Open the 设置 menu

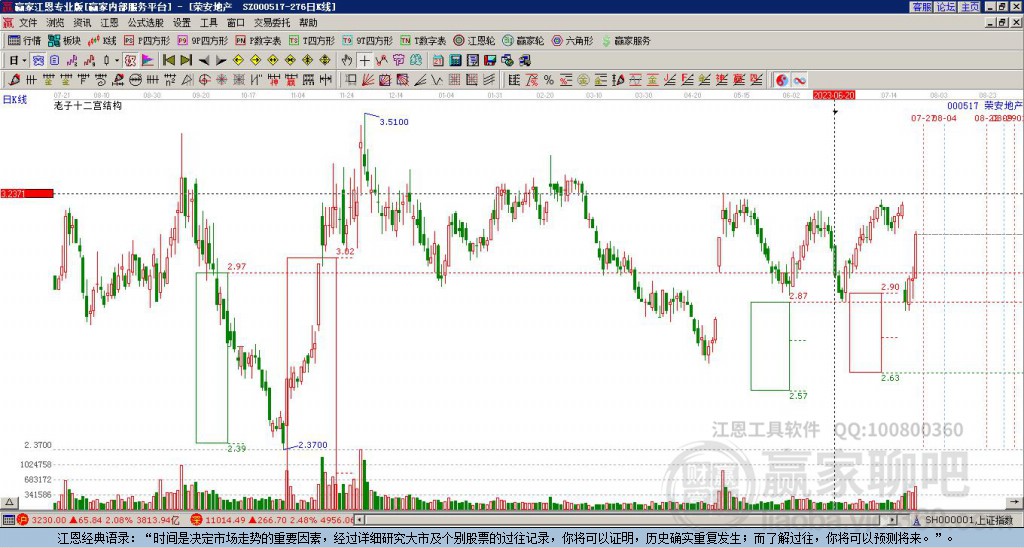(182, 23)
